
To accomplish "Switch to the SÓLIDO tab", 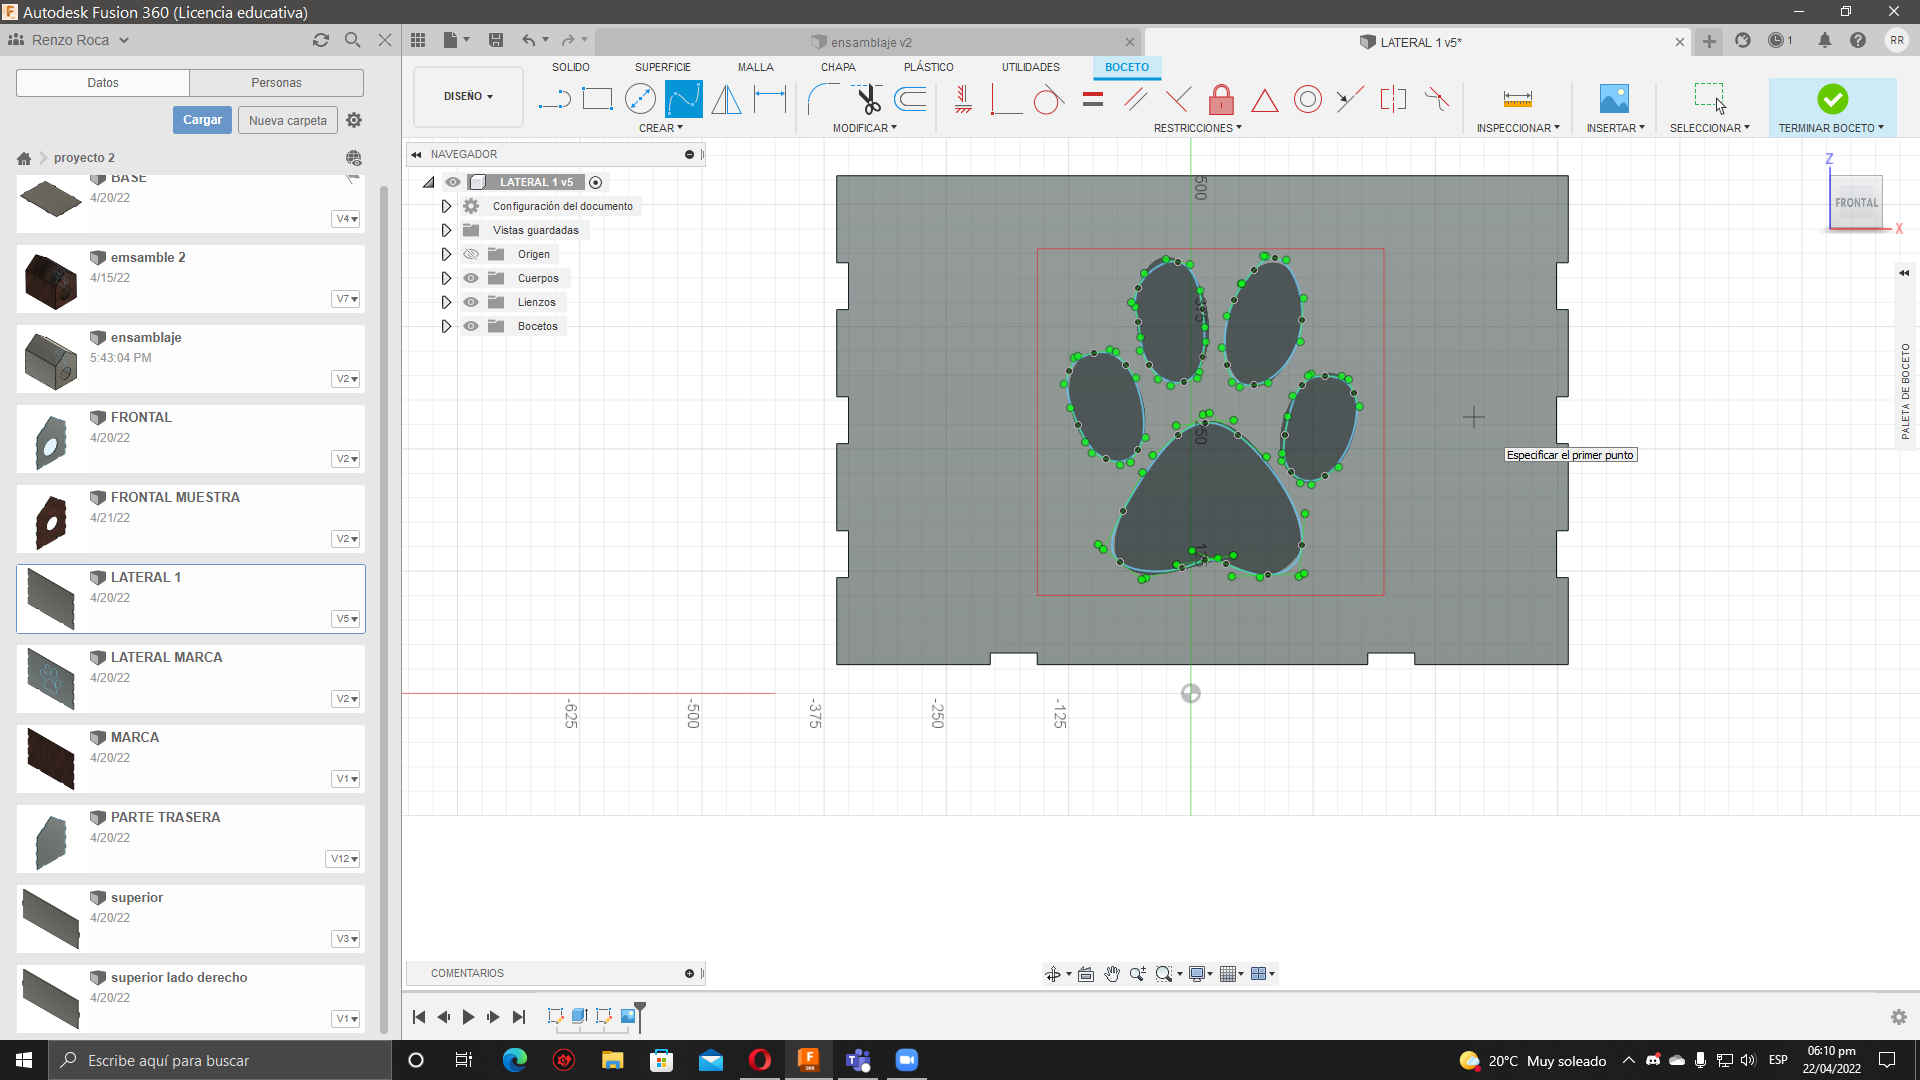I will pos(570,67).
